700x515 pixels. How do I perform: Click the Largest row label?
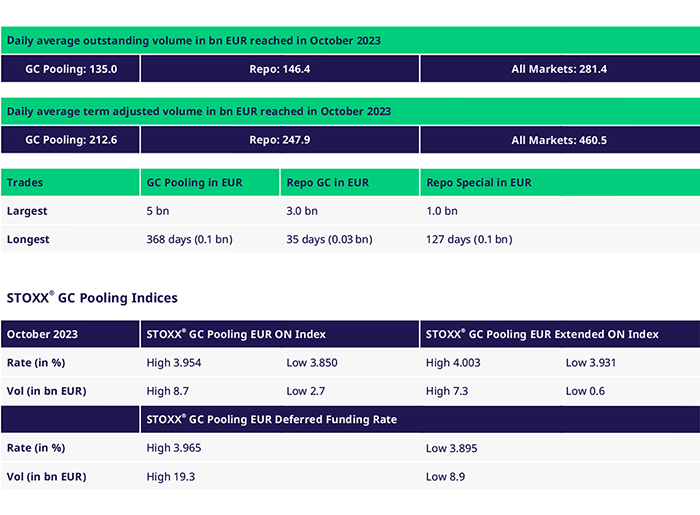click(x=27, y=211)
